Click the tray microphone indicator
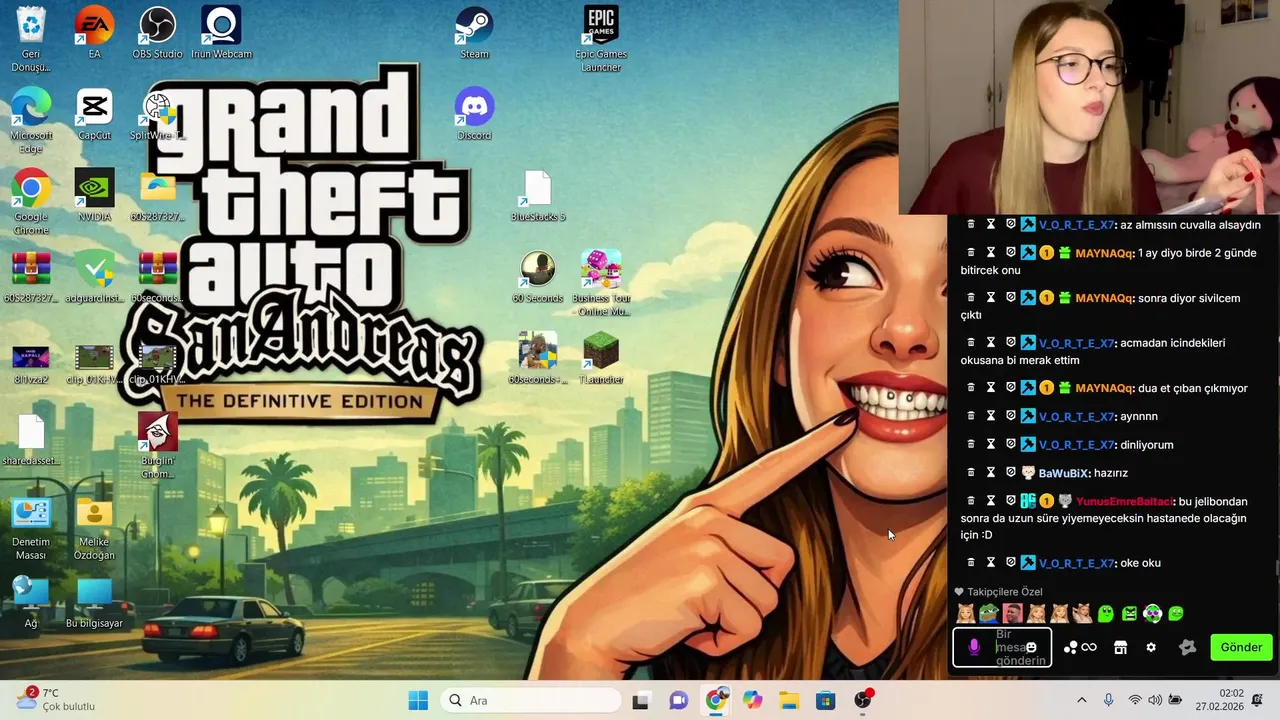Screen dimensions: 1280x720 tap(1108, 700)
